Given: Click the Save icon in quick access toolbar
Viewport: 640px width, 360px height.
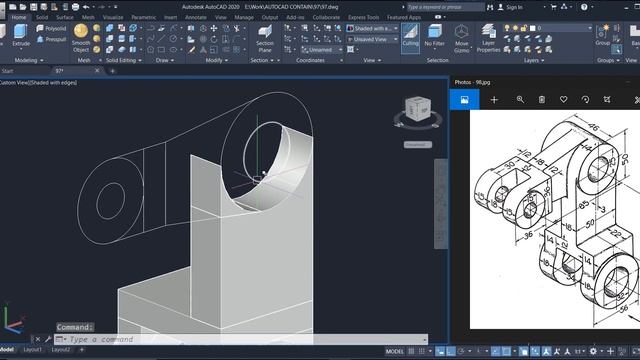Looking at the screenshot, I should click(33, 7).
